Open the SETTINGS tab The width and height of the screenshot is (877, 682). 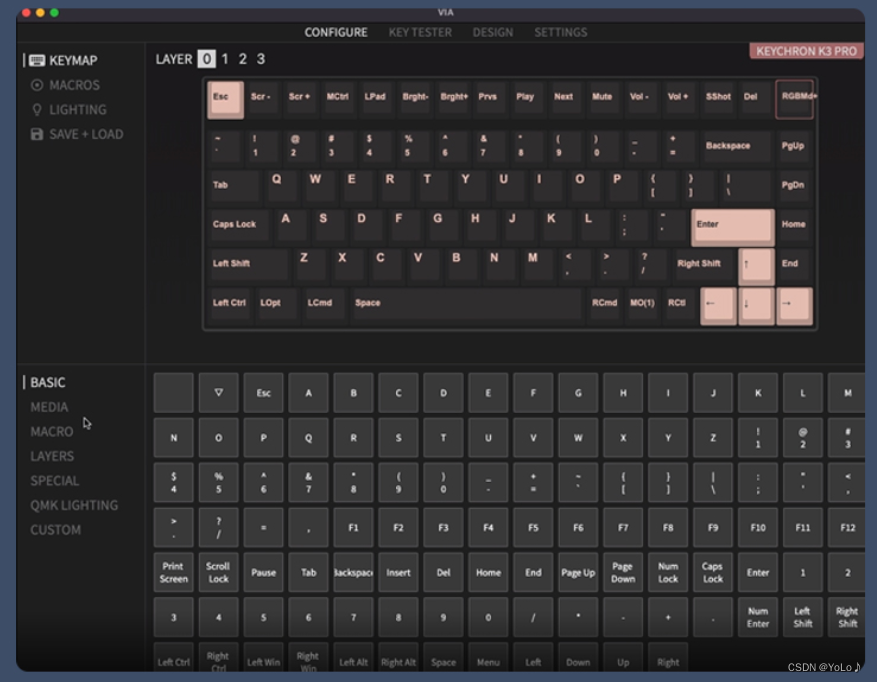point(560,32)
